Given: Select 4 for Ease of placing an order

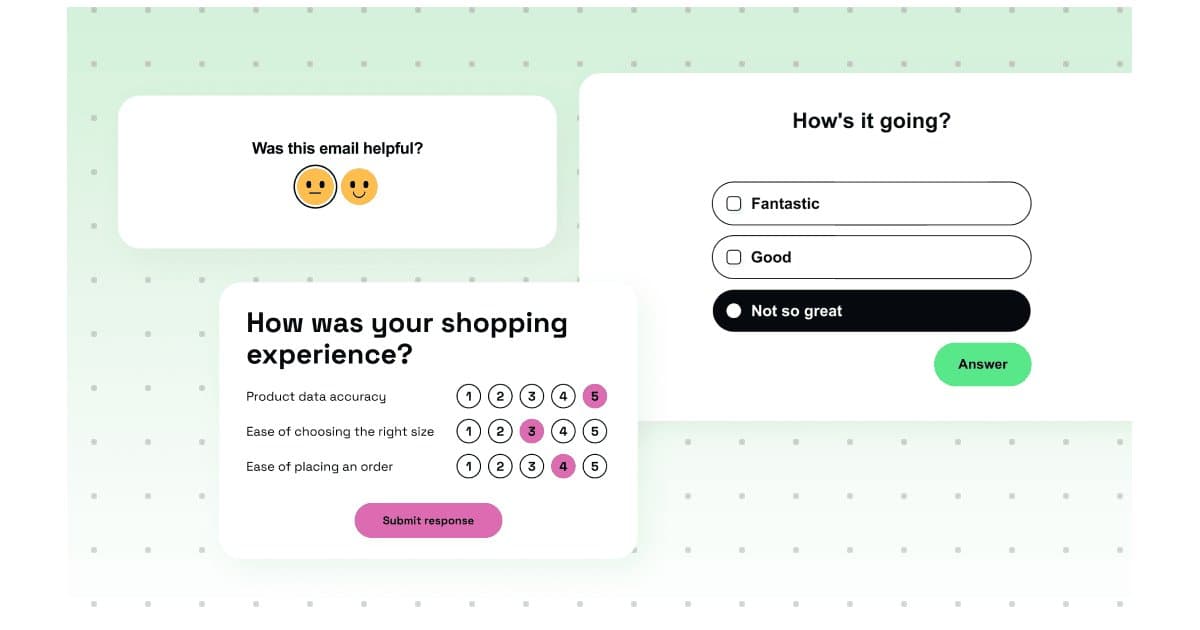Looking at the screenshot, I should (x=563, y=467).
